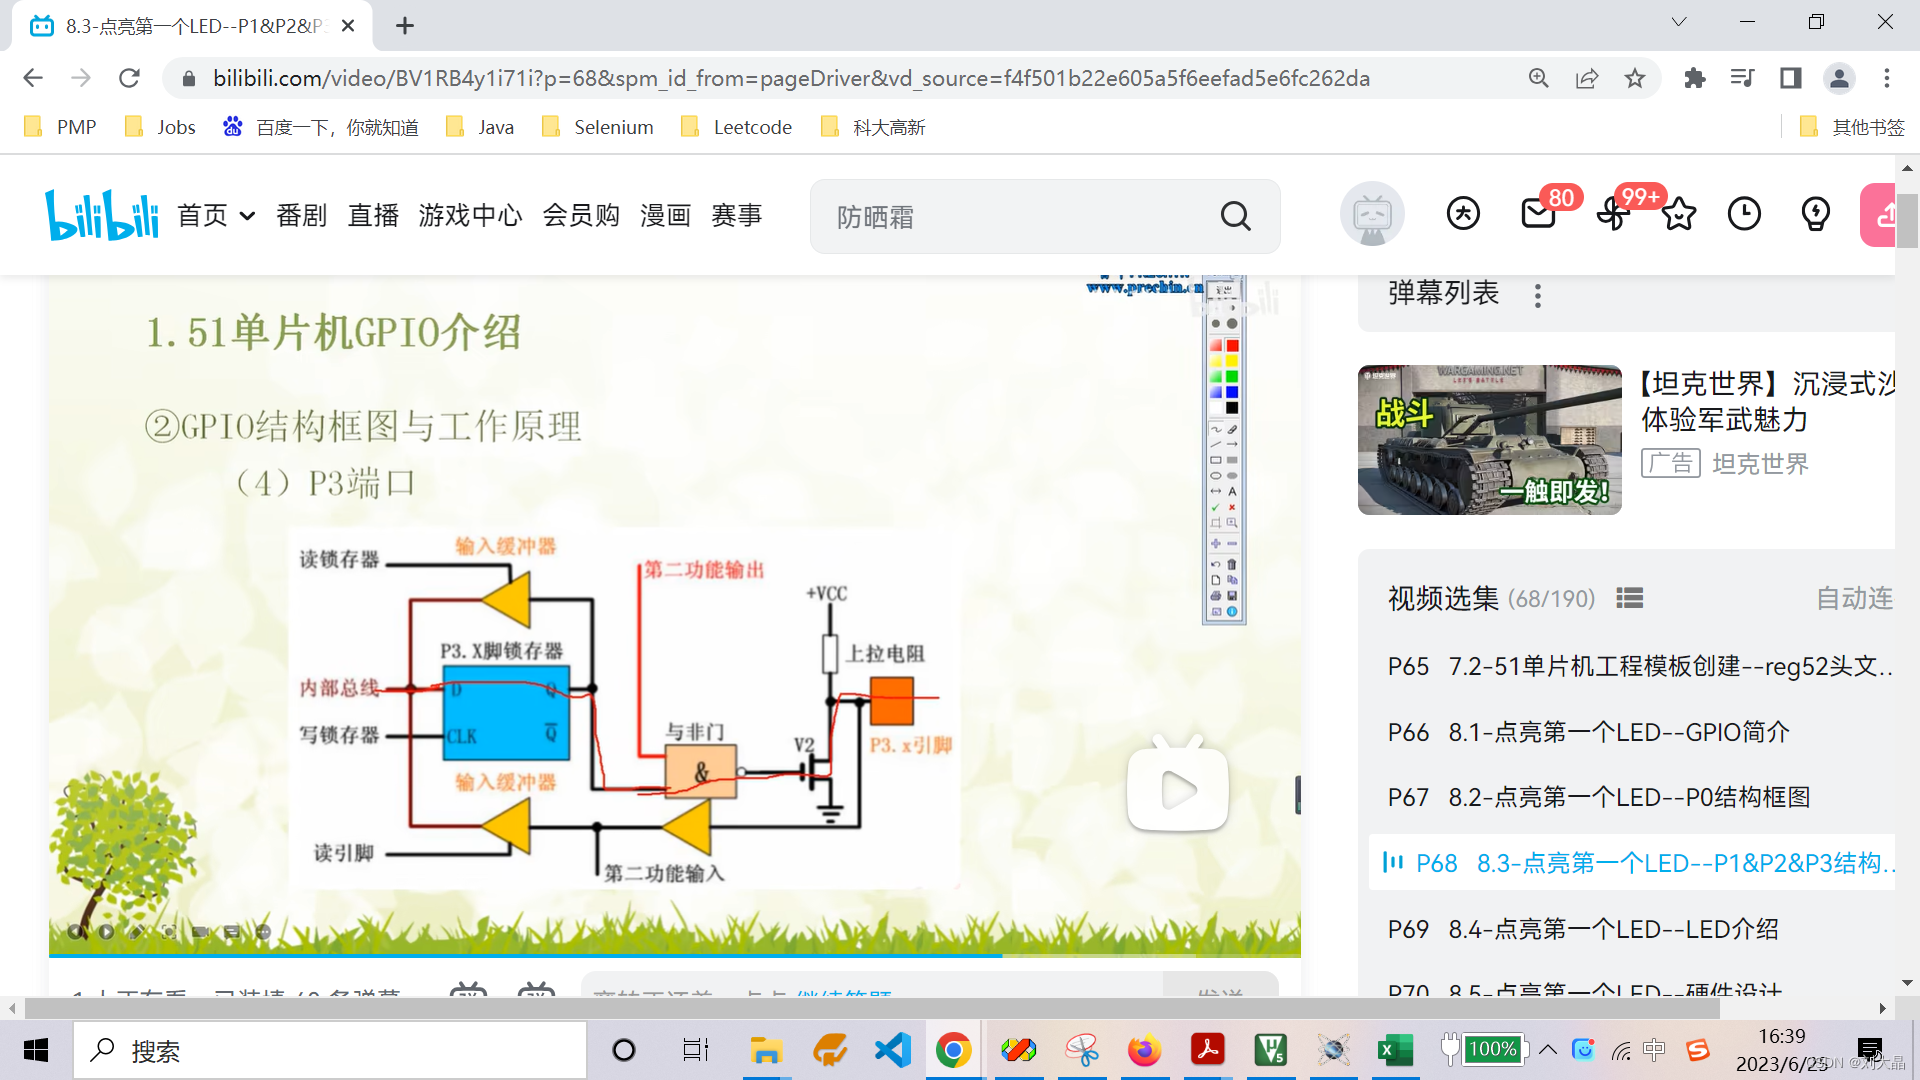This screenshot has width=1920, height=1080.
Task: Play P69 8.4 LED介绍 video
Action: tap(1612, 929)
